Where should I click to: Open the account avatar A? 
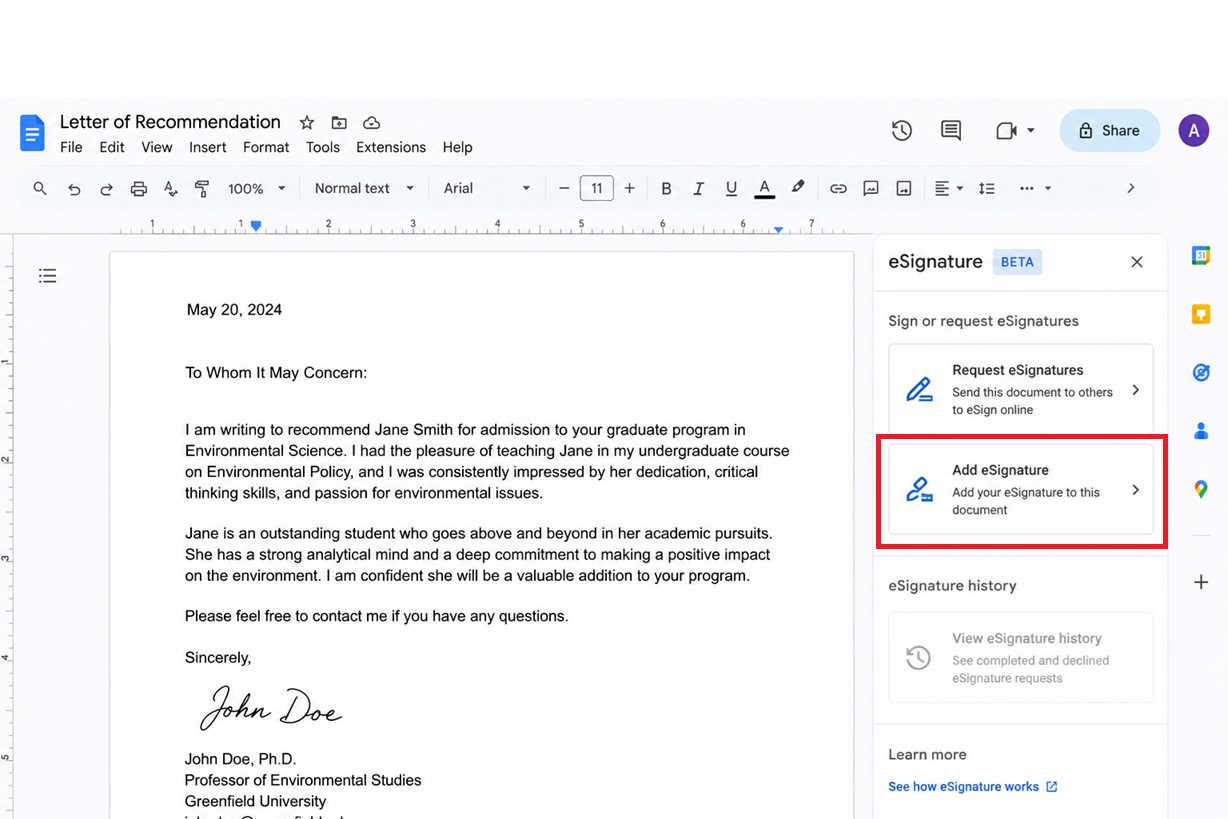click(1194, 131)
